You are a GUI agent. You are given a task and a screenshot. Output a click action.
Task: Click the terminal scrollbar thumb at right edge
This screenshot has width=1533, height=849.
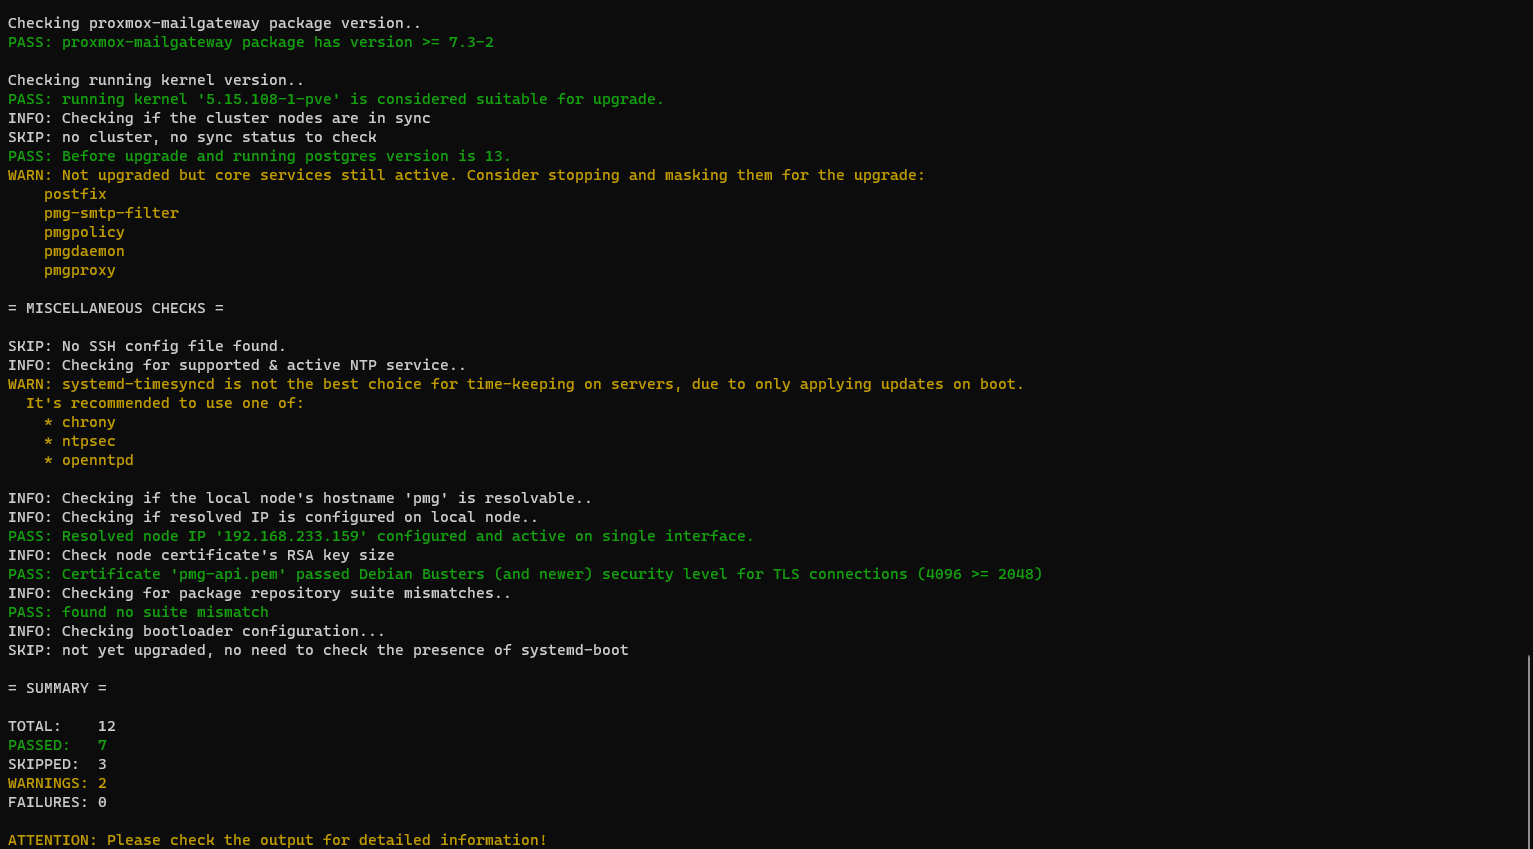click(1528, 751)
